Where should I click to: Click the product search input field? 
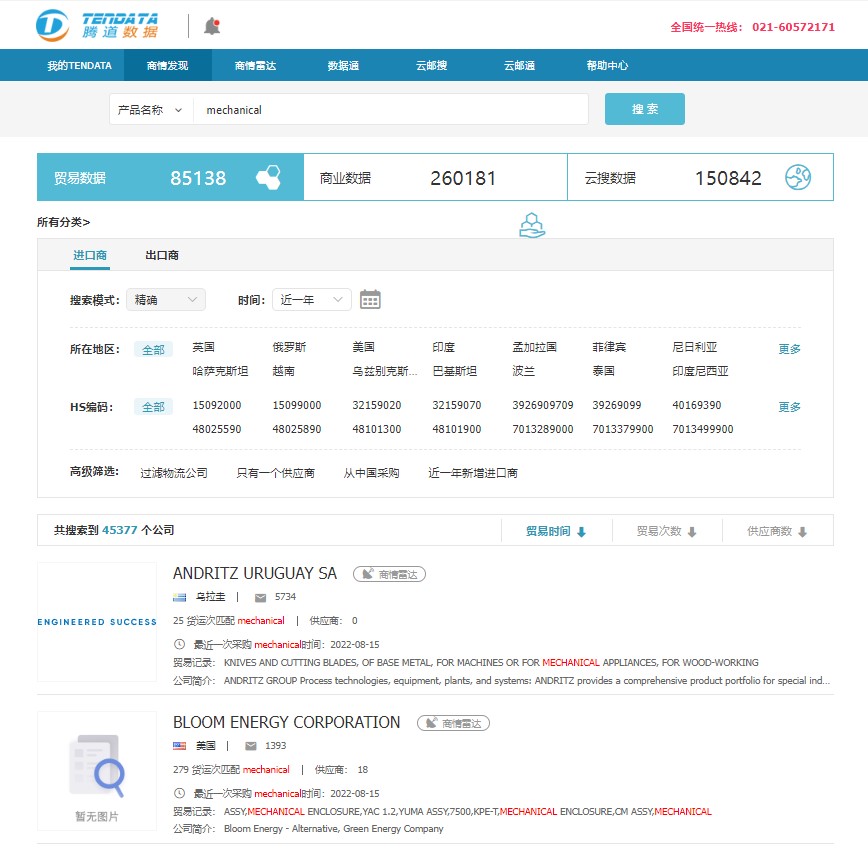[391, 110]
